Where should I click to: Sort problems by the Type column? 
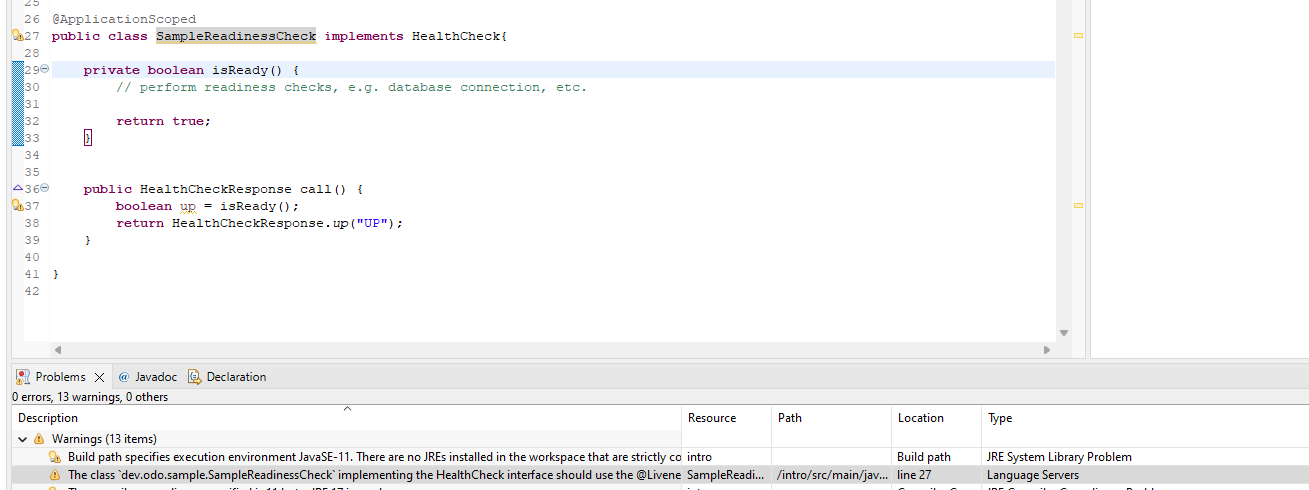point(1146,418)
